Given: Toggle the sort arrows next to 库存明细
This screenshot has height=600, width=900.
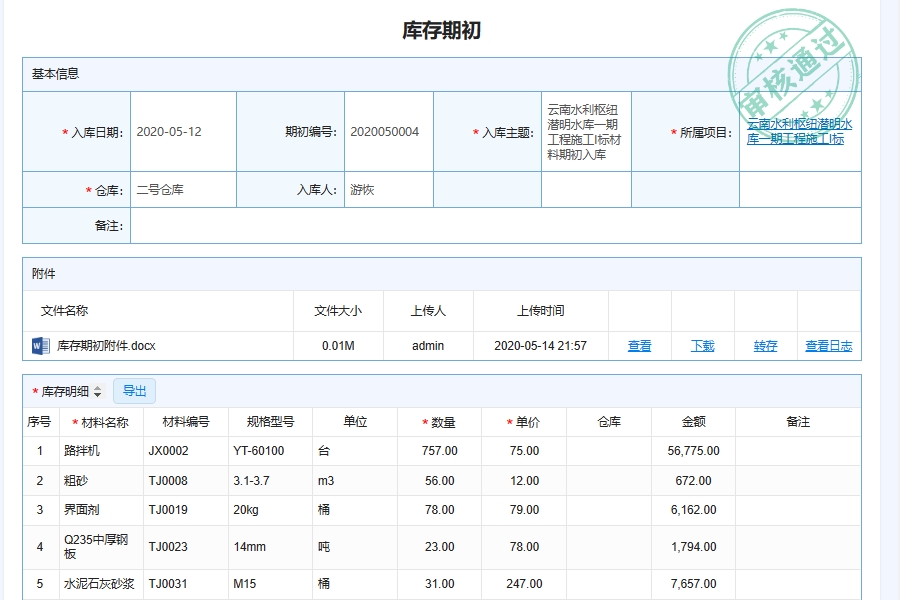Looking at the screenshot, I should (98, 392).
